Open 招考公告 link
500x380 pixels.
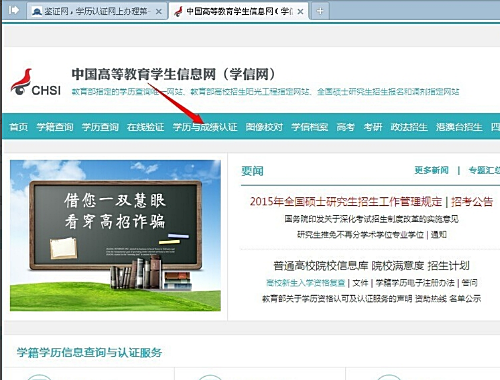(472, 202)
